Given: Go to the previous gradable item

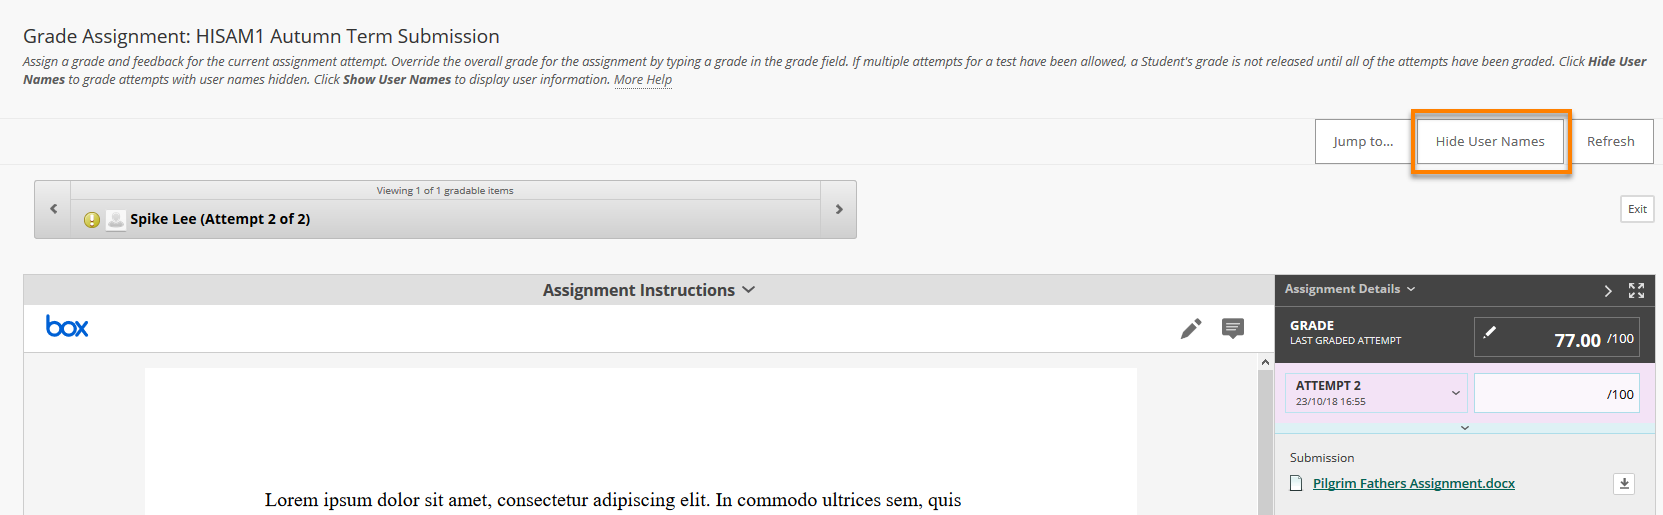Looking at the screenshot, I should pos(53,209).
